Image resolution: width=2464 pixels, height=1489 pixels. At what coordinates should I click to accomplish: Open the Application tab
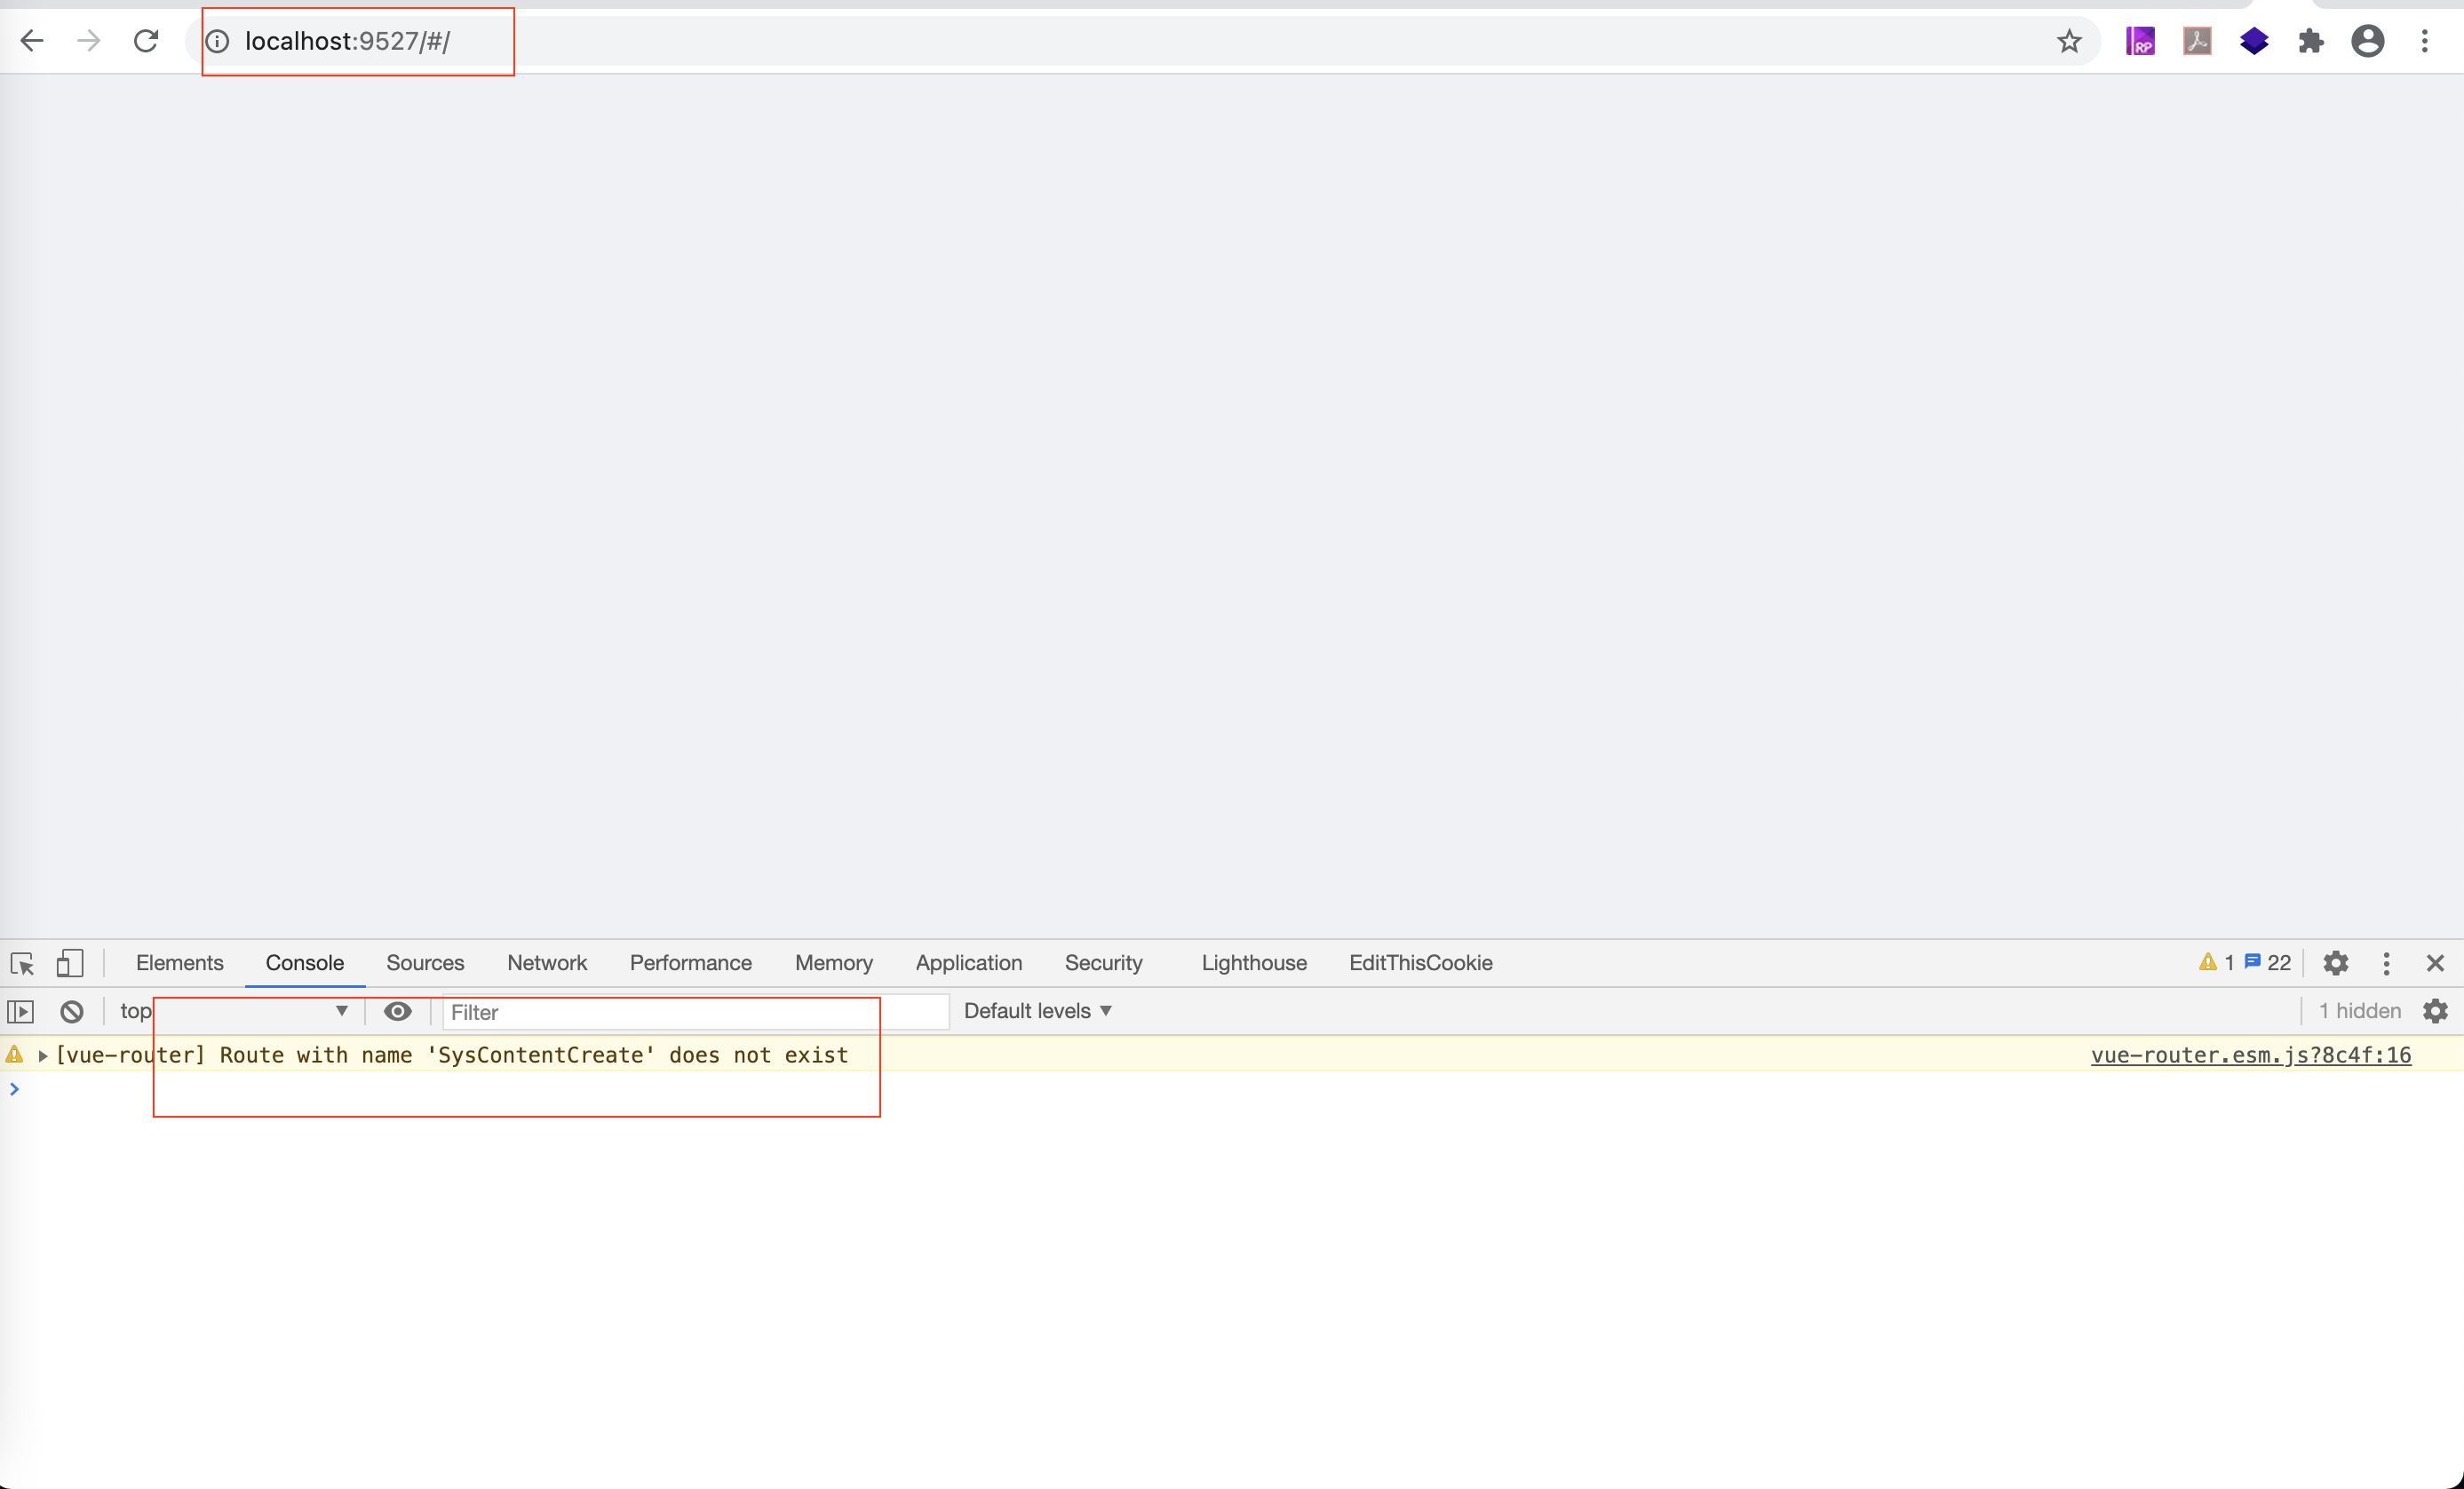point(969,962)
